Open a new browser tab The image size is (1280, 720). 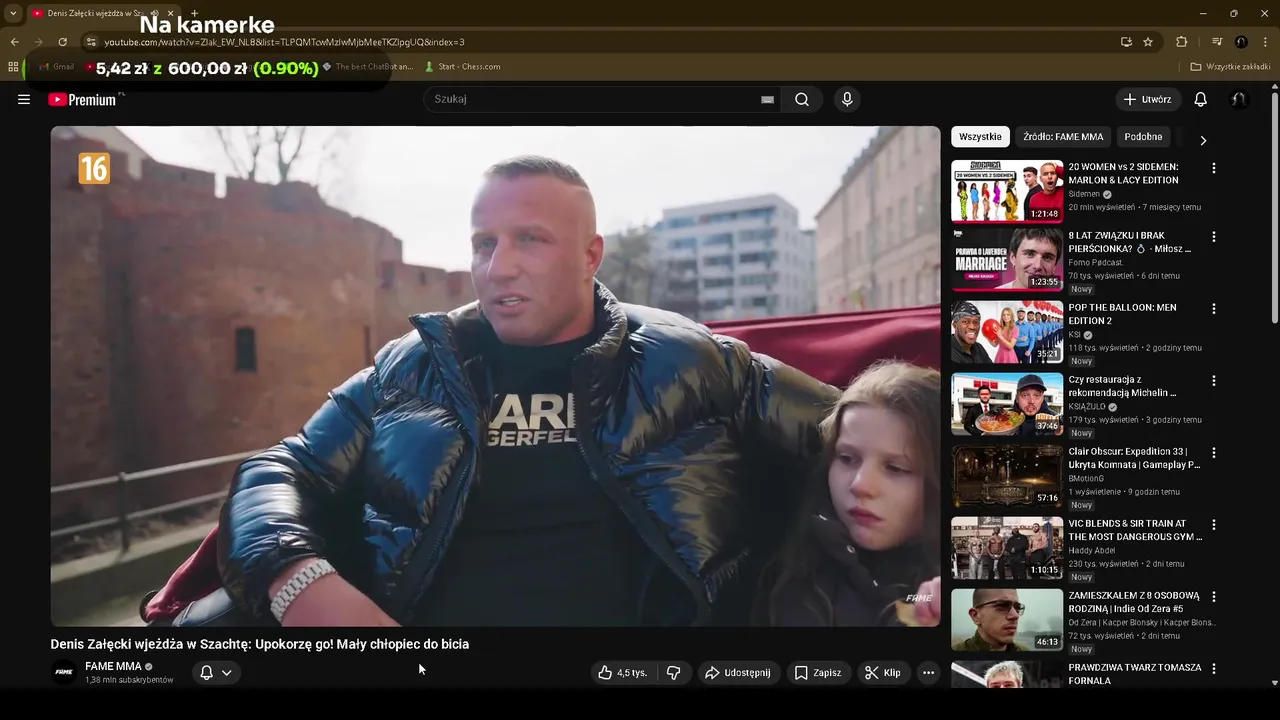(194, 13)
